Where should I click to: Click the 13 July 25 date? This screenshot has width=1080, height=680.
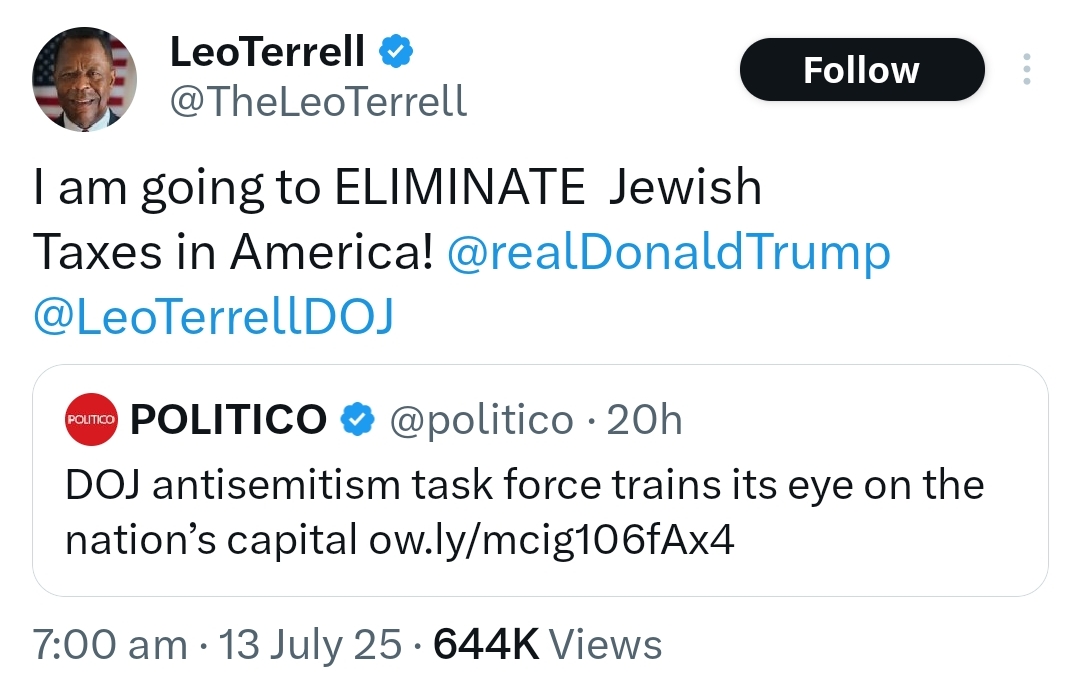(310, 645)
